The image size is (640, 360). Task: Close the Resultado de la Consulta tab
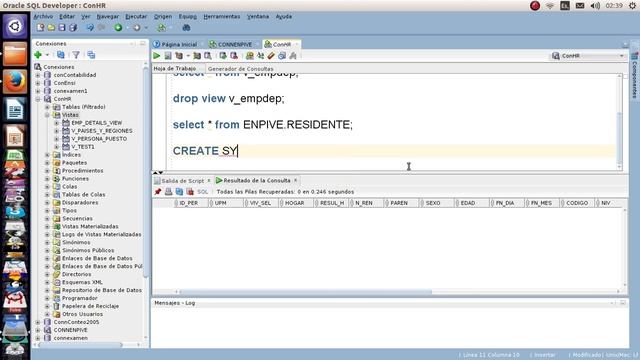coord(296,180)
